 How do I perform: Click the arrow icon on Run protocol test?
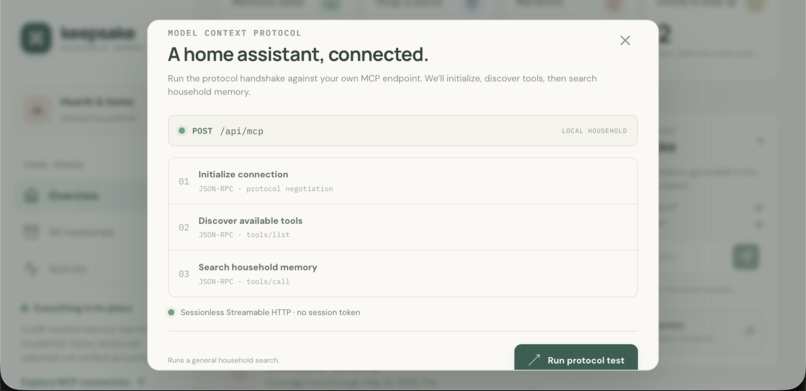[x=534, y=360]
